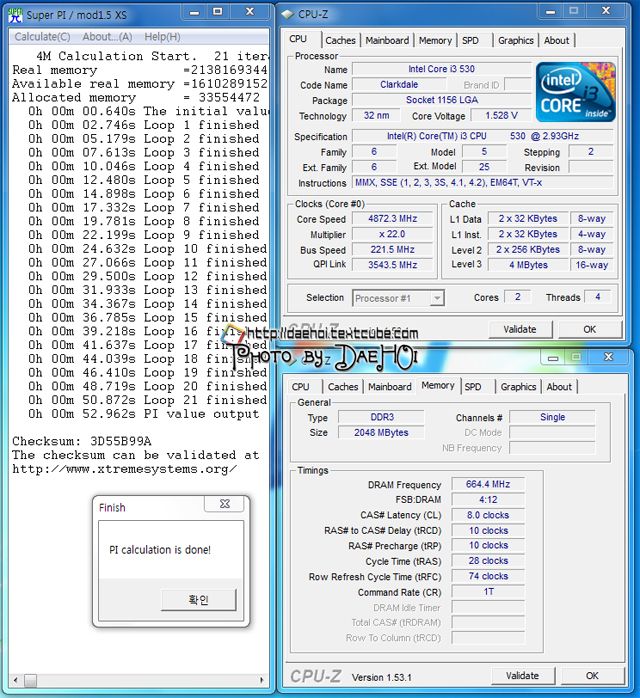Click the Core Speed value 4872.3 MHz
Viewport: 640px width, 698px height.
point(393,219)
